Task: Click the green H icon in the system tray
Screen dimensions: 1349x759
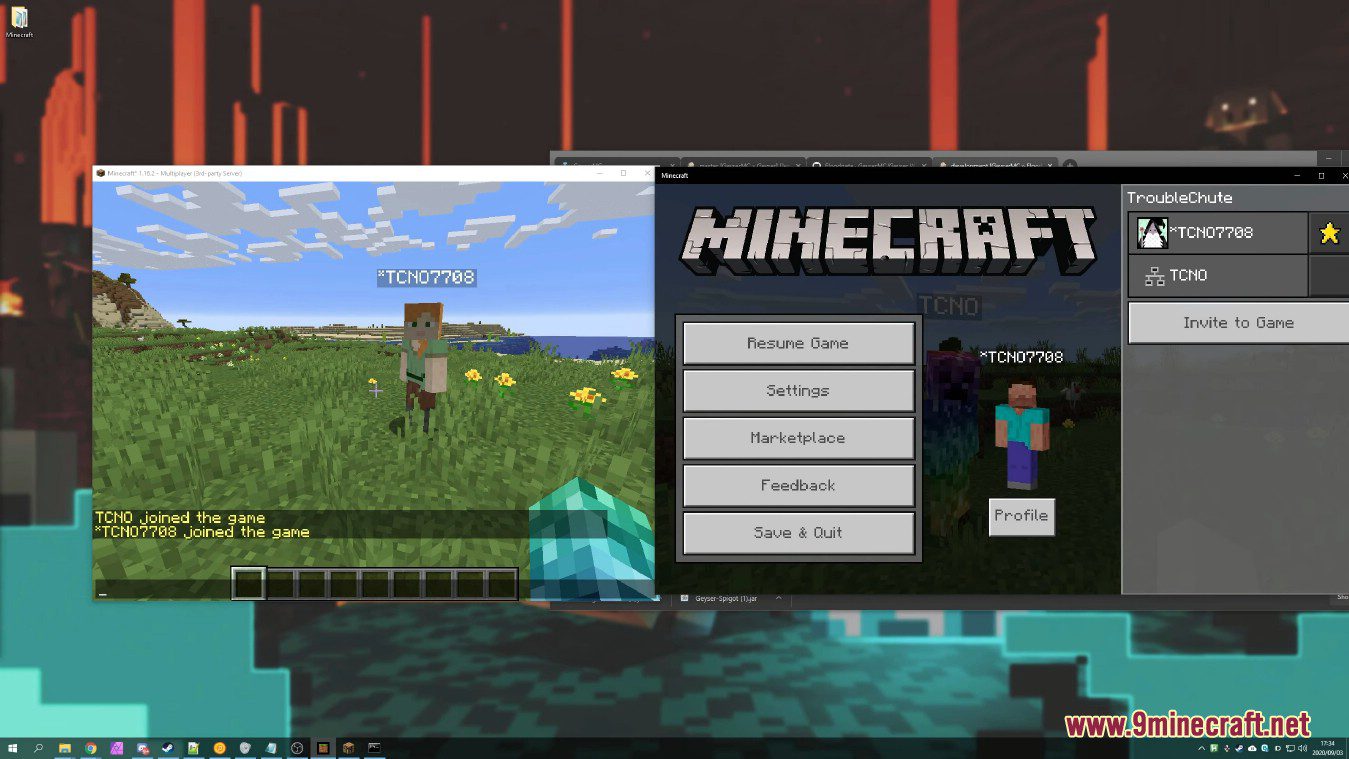Action: tap(1214, 748)
